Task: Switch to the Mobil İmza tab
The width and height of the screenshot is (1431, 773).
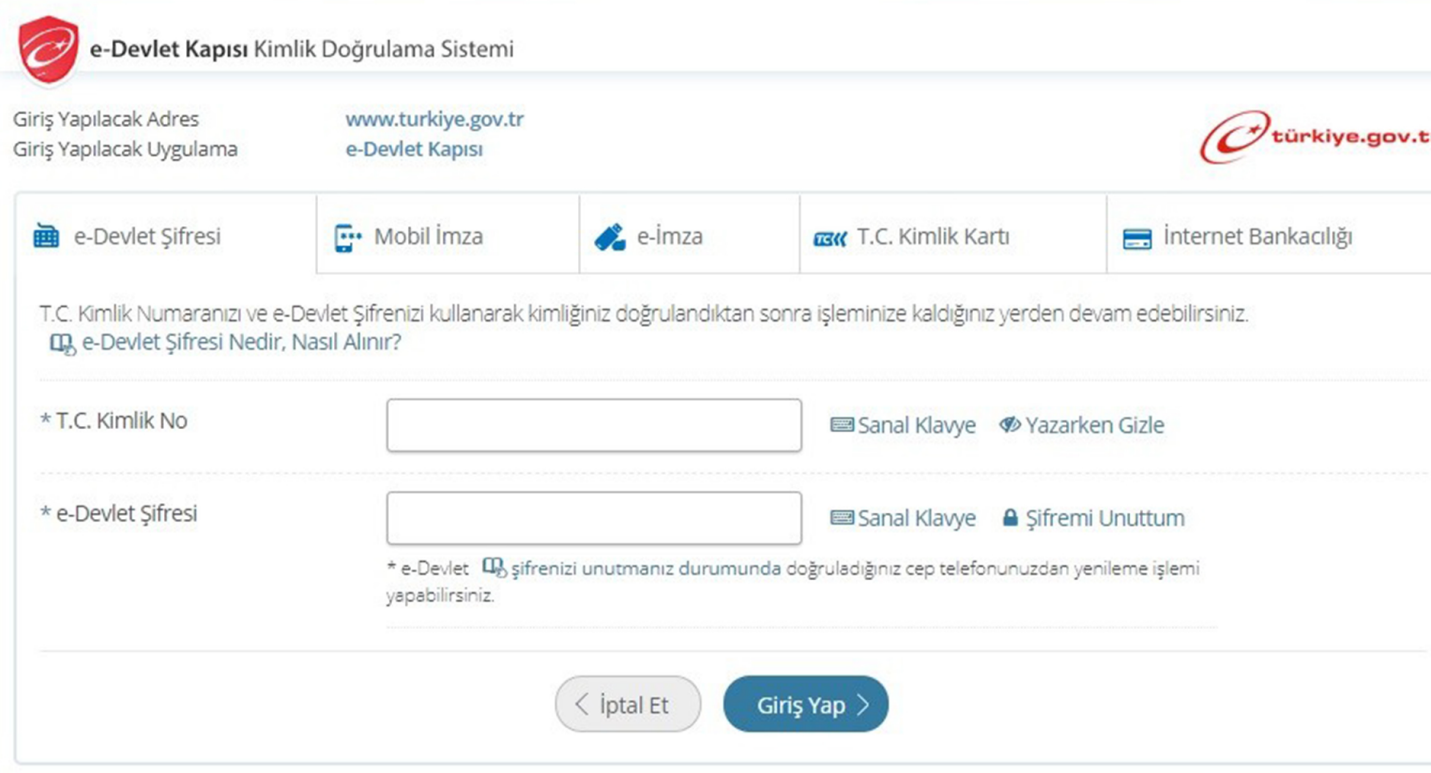Action: click(x=447, y=235)
